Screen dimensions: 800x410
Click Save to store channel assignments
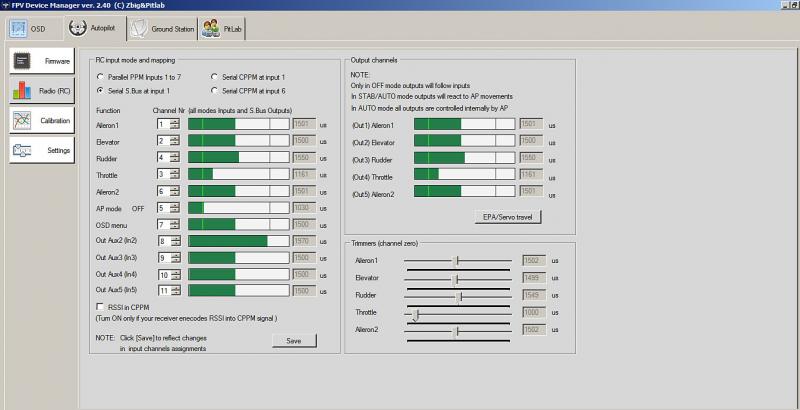(294, 340)
